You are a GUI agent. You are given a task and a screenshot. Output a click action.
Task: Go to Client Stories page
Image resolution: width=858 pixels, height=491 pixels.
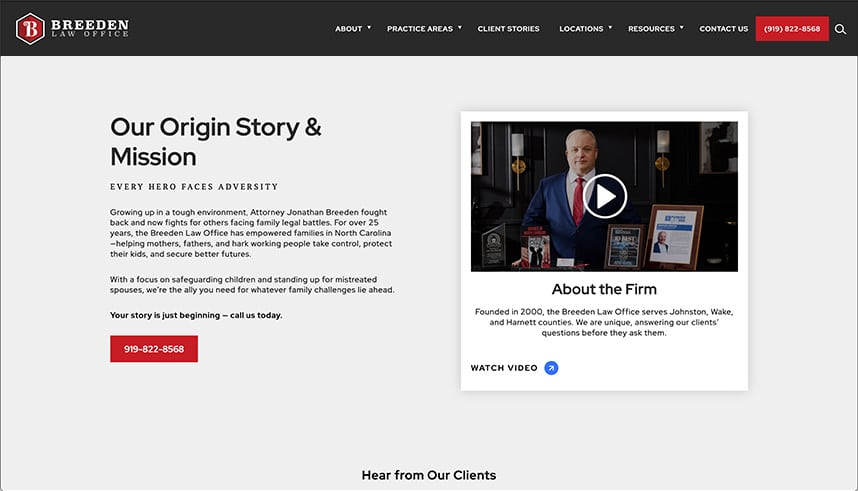(x=508, y=29)
